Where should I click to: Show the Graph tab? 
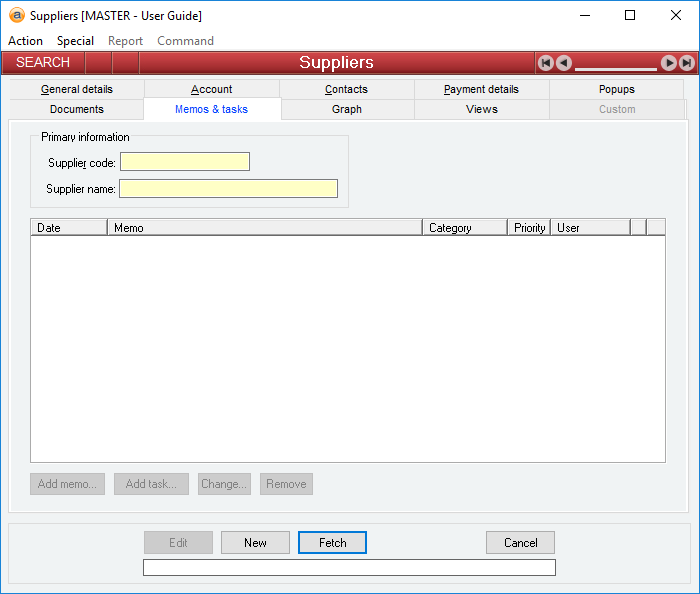tap(347, 109)
